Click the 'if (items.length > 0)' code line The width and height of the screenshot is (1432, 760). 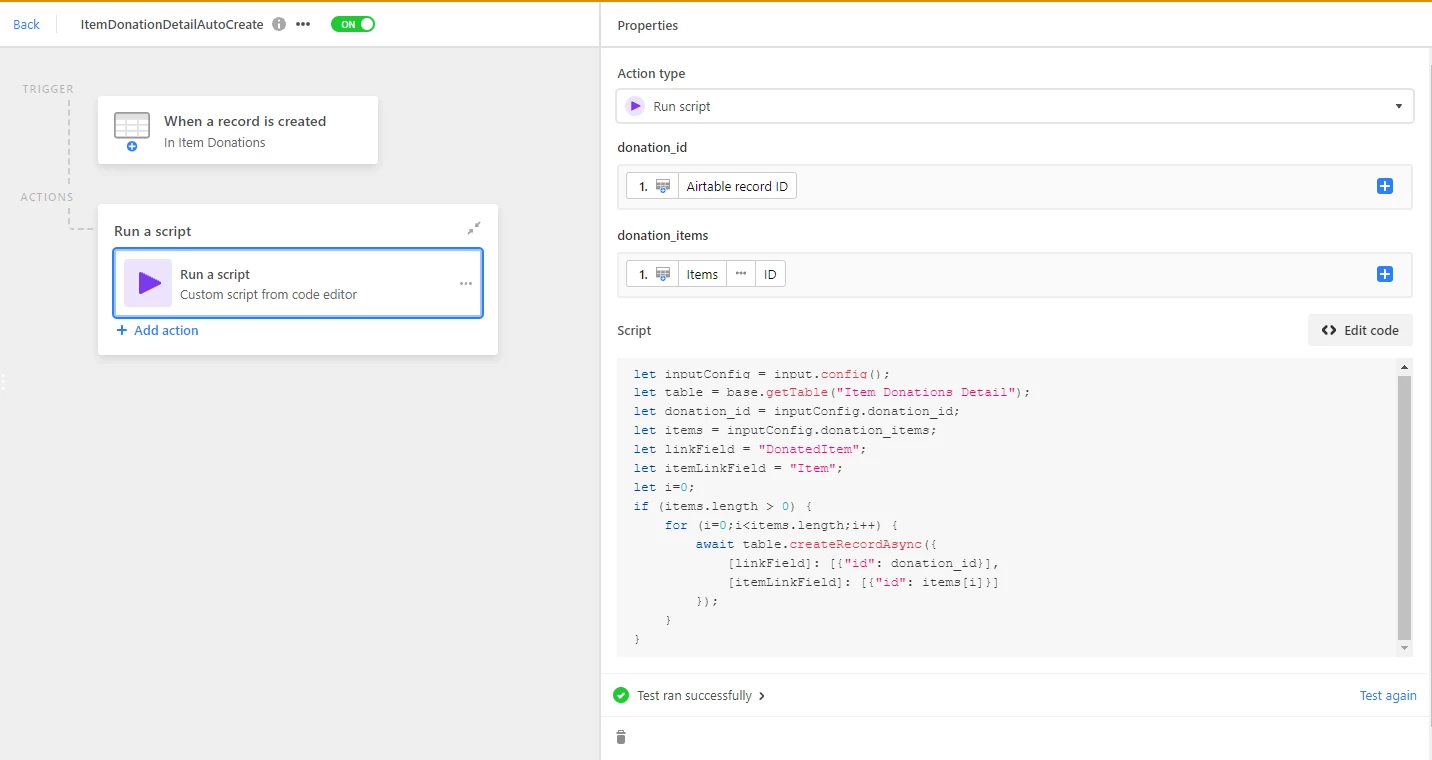point(723,506)
